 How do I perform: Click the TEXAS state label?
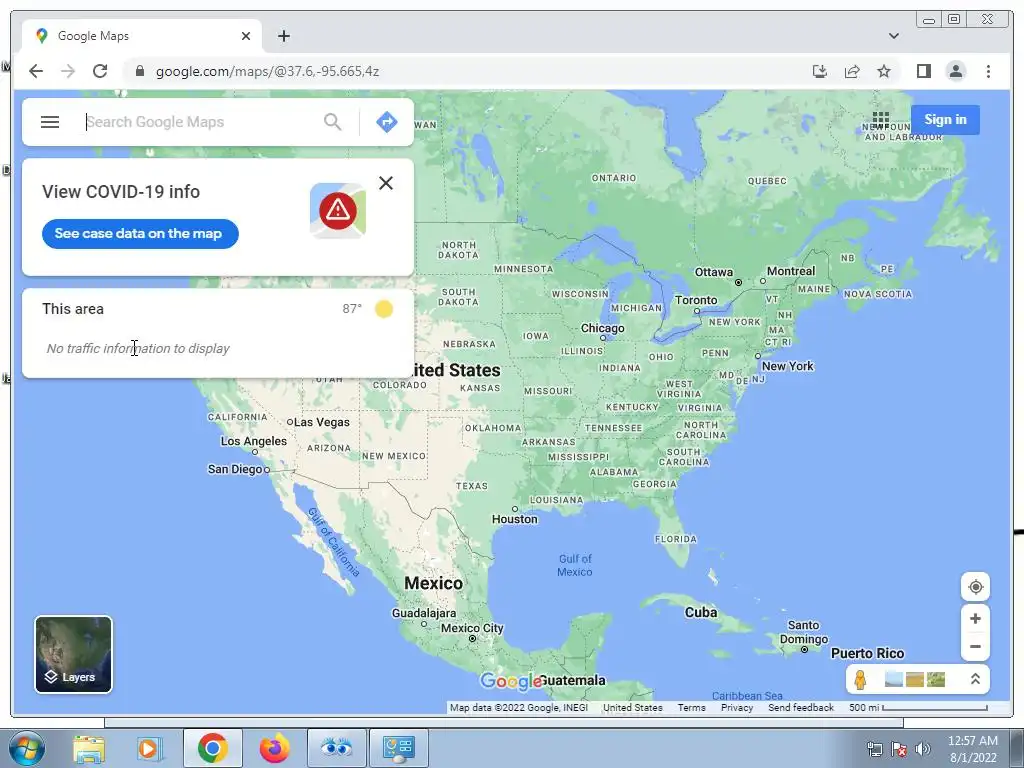coord(472,486)
